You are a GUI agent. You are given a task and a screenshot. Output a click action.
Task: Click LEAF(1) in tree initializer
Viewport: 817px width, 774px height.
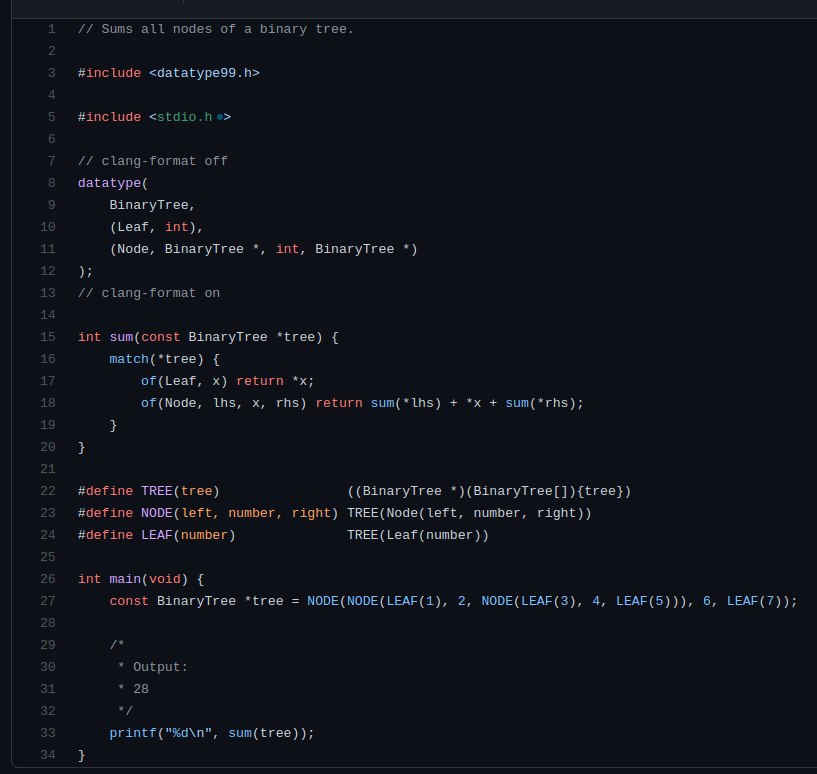click(414, 601)
